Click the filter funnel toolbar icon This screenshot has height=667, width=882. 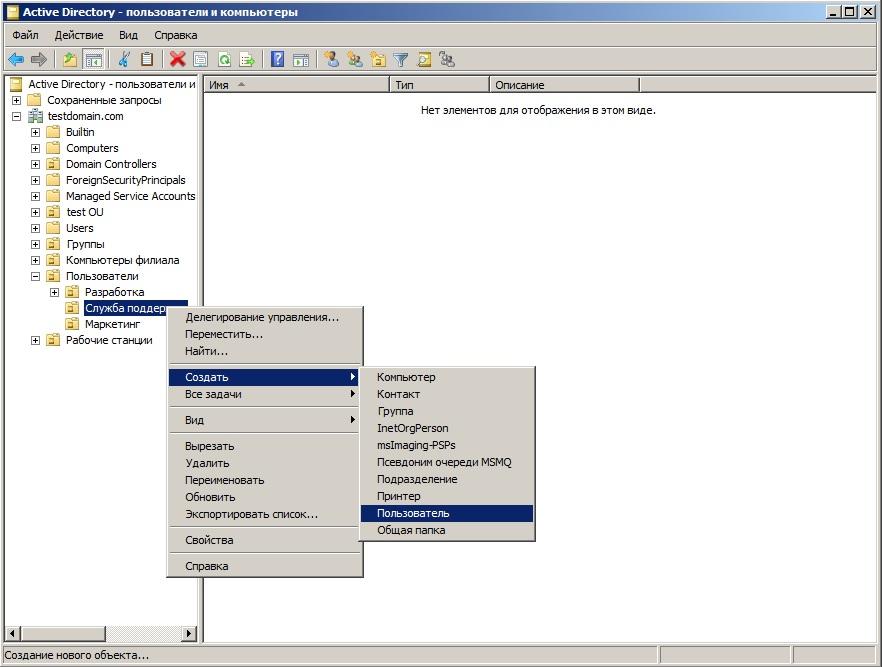401,60
